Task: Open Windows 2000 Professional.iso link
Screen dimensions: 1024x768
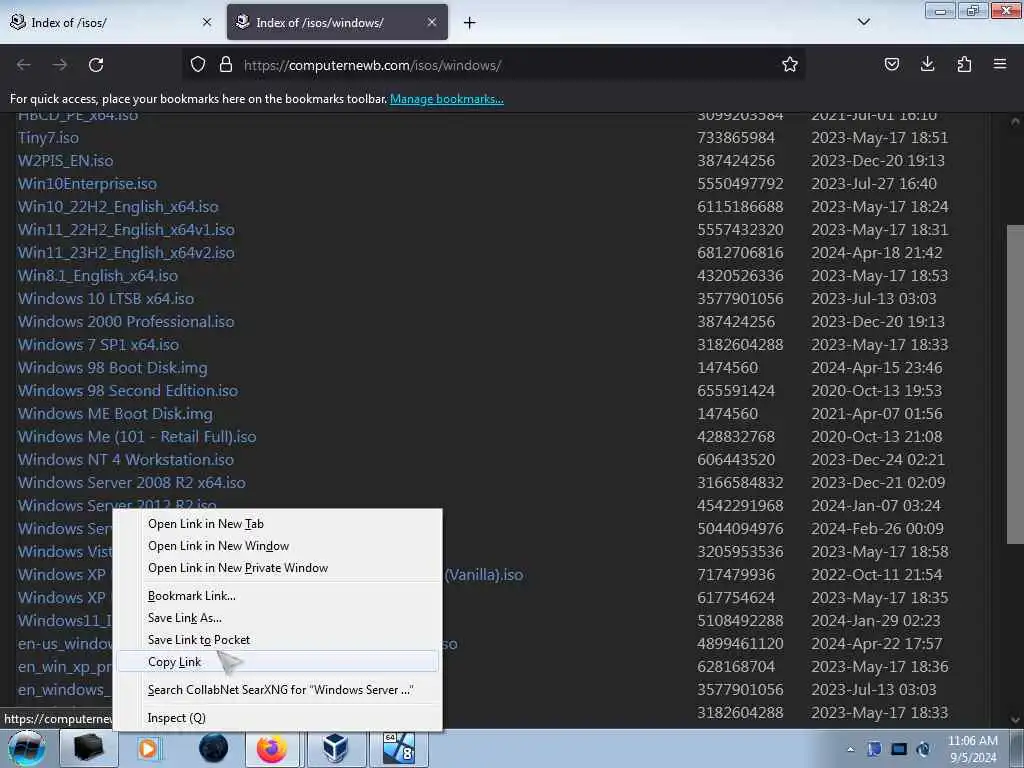Action: 126,321
